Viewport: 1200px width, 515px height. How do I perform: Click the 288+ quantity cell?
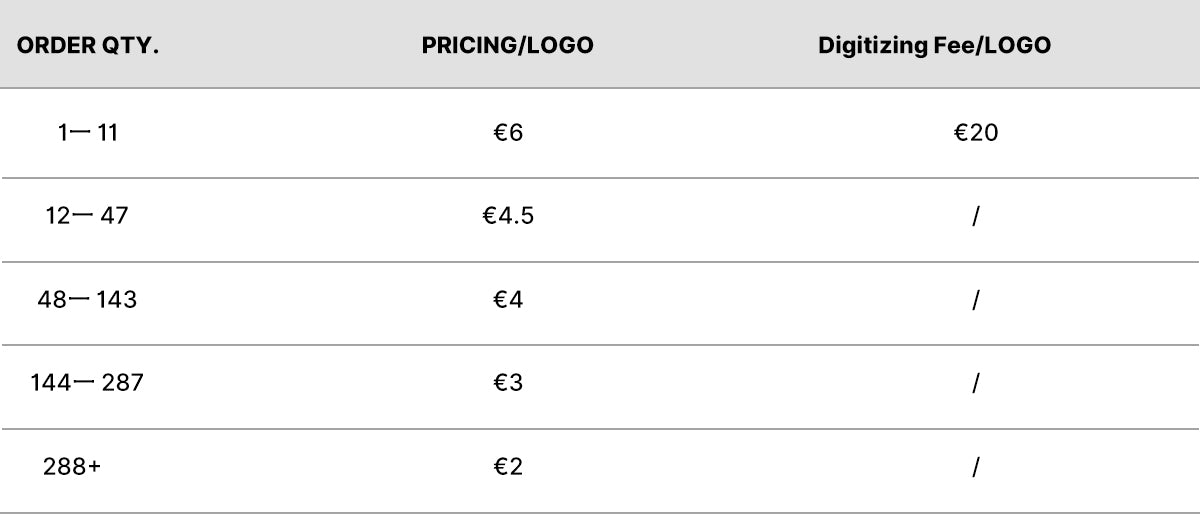[72, 466]
